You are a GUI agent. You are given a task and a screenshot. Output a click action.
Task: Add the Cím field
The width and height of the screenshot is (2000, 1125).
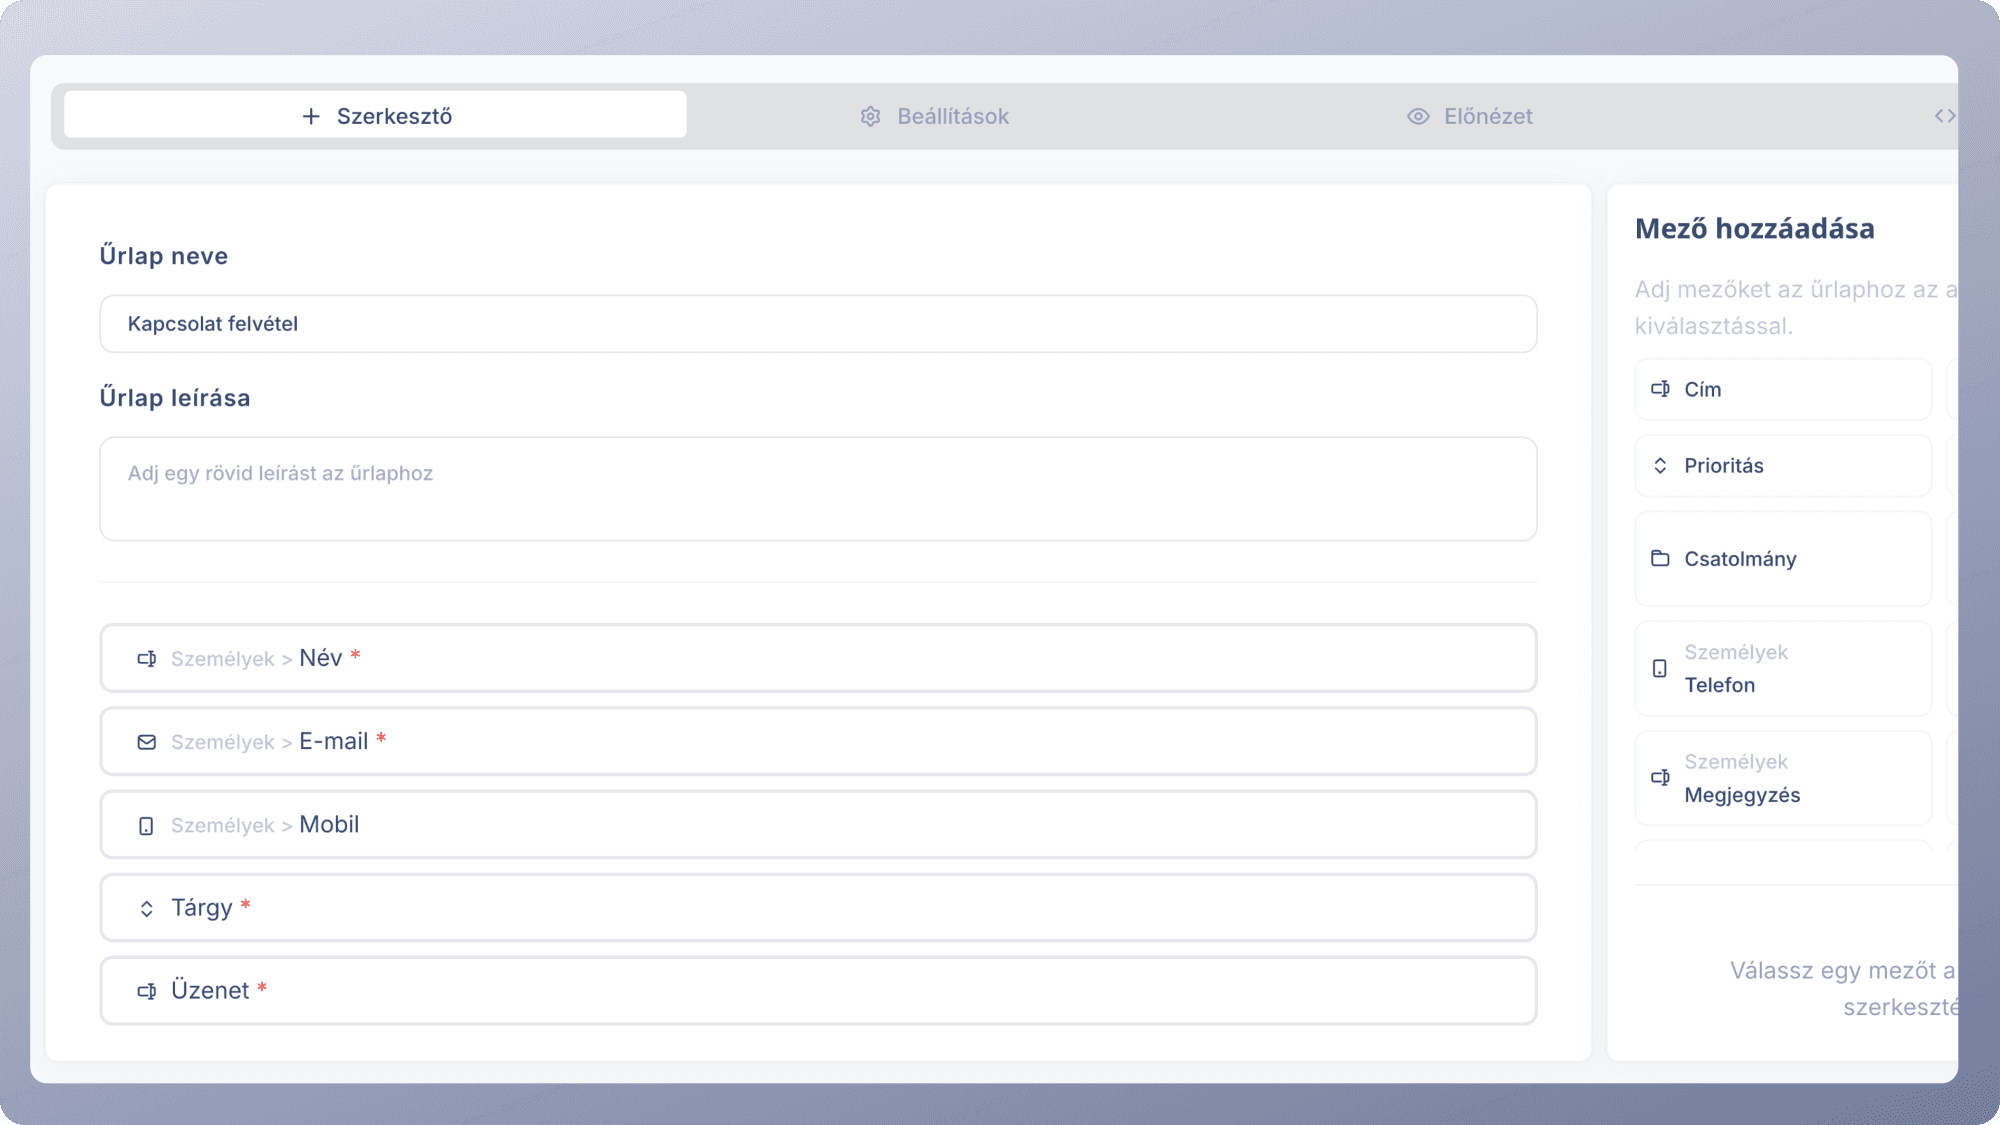(x=1783, y=389)
